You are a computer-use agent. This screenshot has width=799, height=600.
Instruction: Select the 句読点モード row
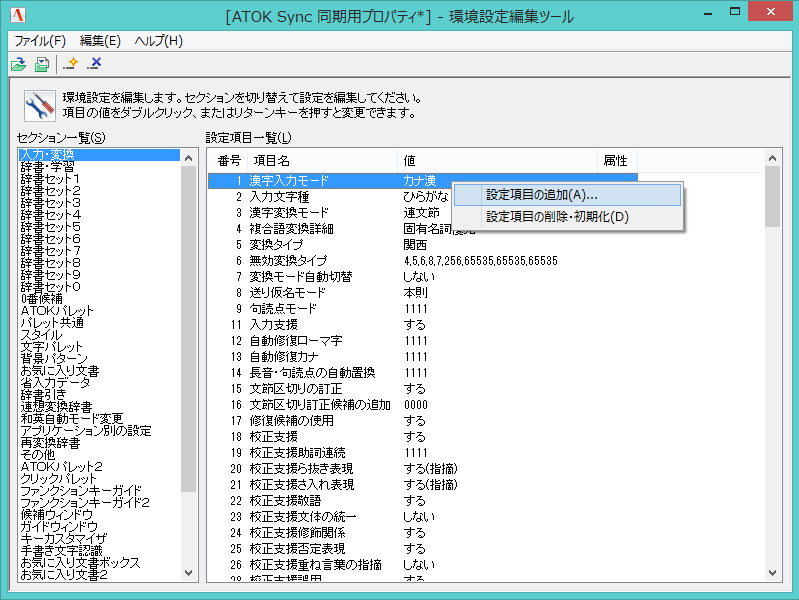(422, 308)
